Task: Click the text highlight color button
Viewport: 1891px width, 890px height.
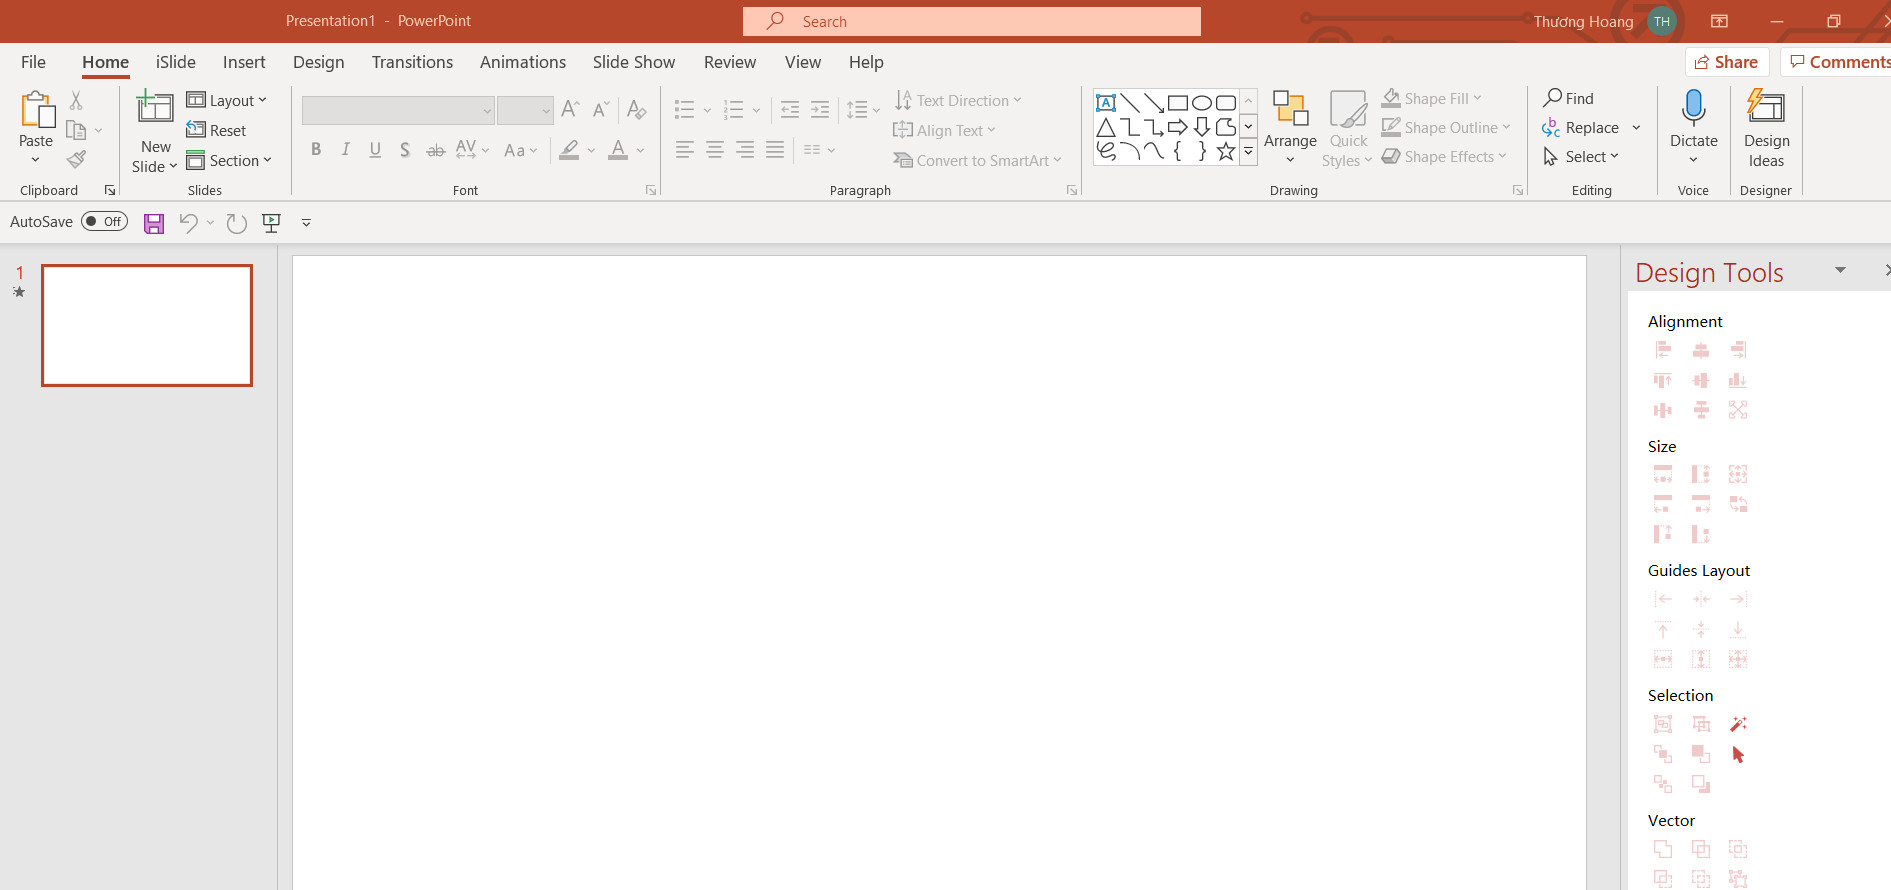Action: pyautogui.click(x=569, y=150)
